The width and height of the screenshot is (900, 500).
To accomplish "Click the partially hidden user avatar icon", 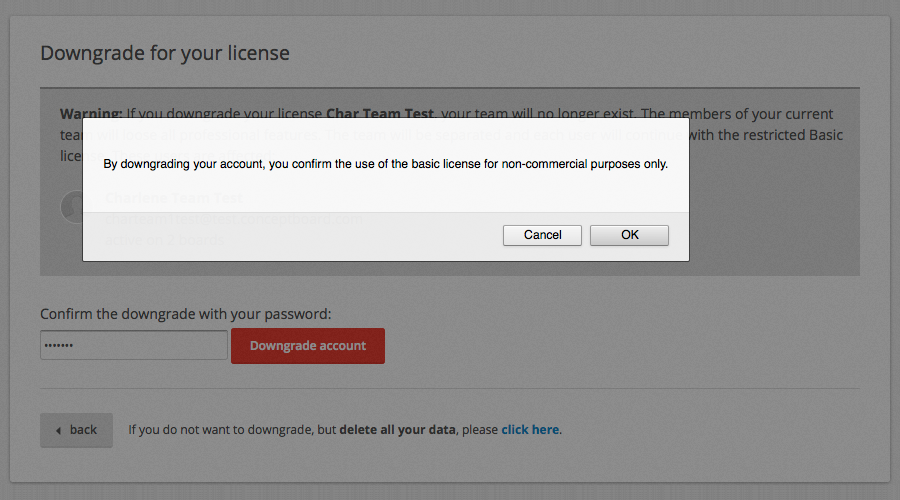I will (x=72, y=207).
